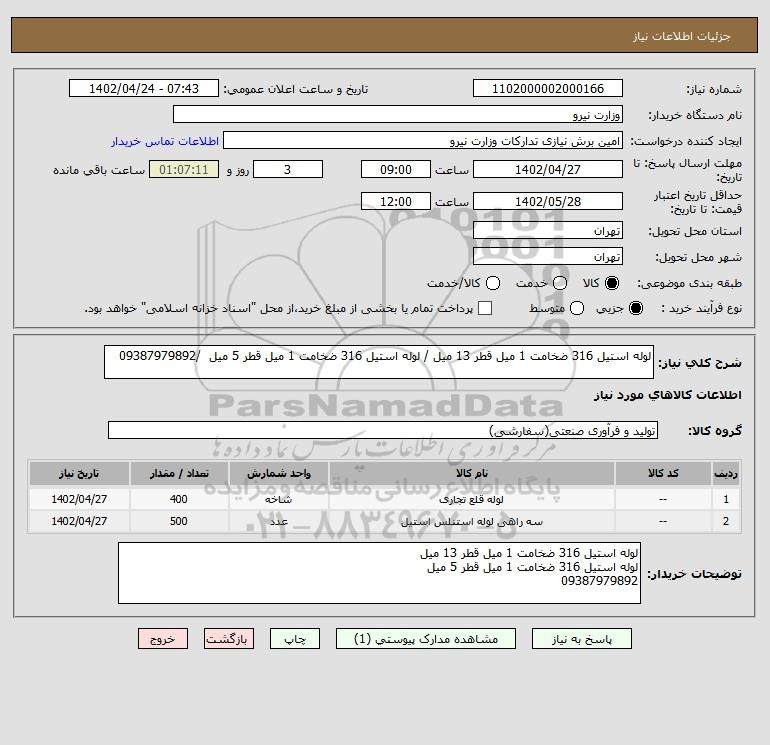
Task: Click the validity time field 12:00
Action: 396,201
